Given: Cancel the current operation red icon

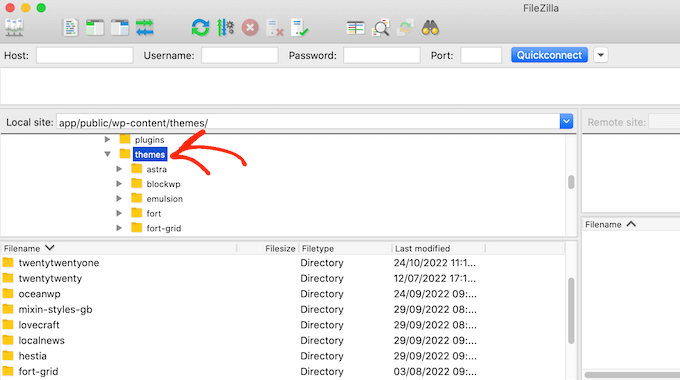Looking at the screenshot, I should coord(250,28).
